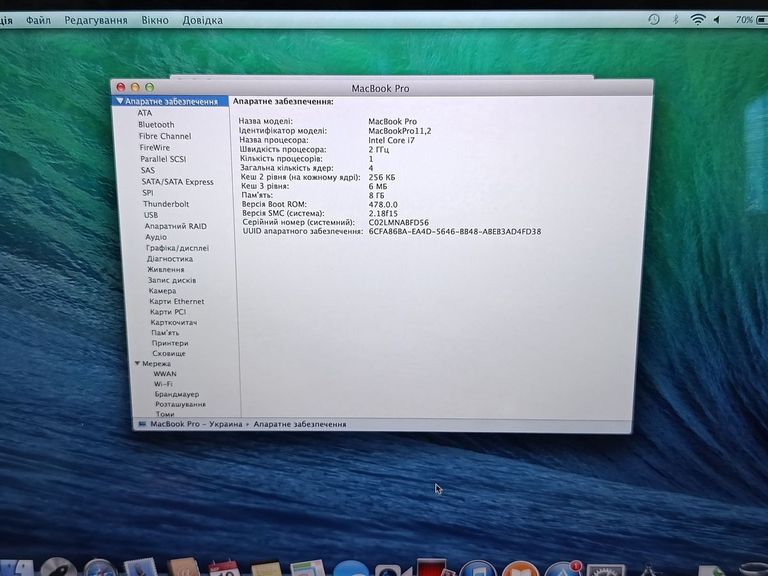The height and width of the screenshot is (576, 768).
Task: Open the Довідка menu
Action: pyautogui.click(x=202, y=21)
